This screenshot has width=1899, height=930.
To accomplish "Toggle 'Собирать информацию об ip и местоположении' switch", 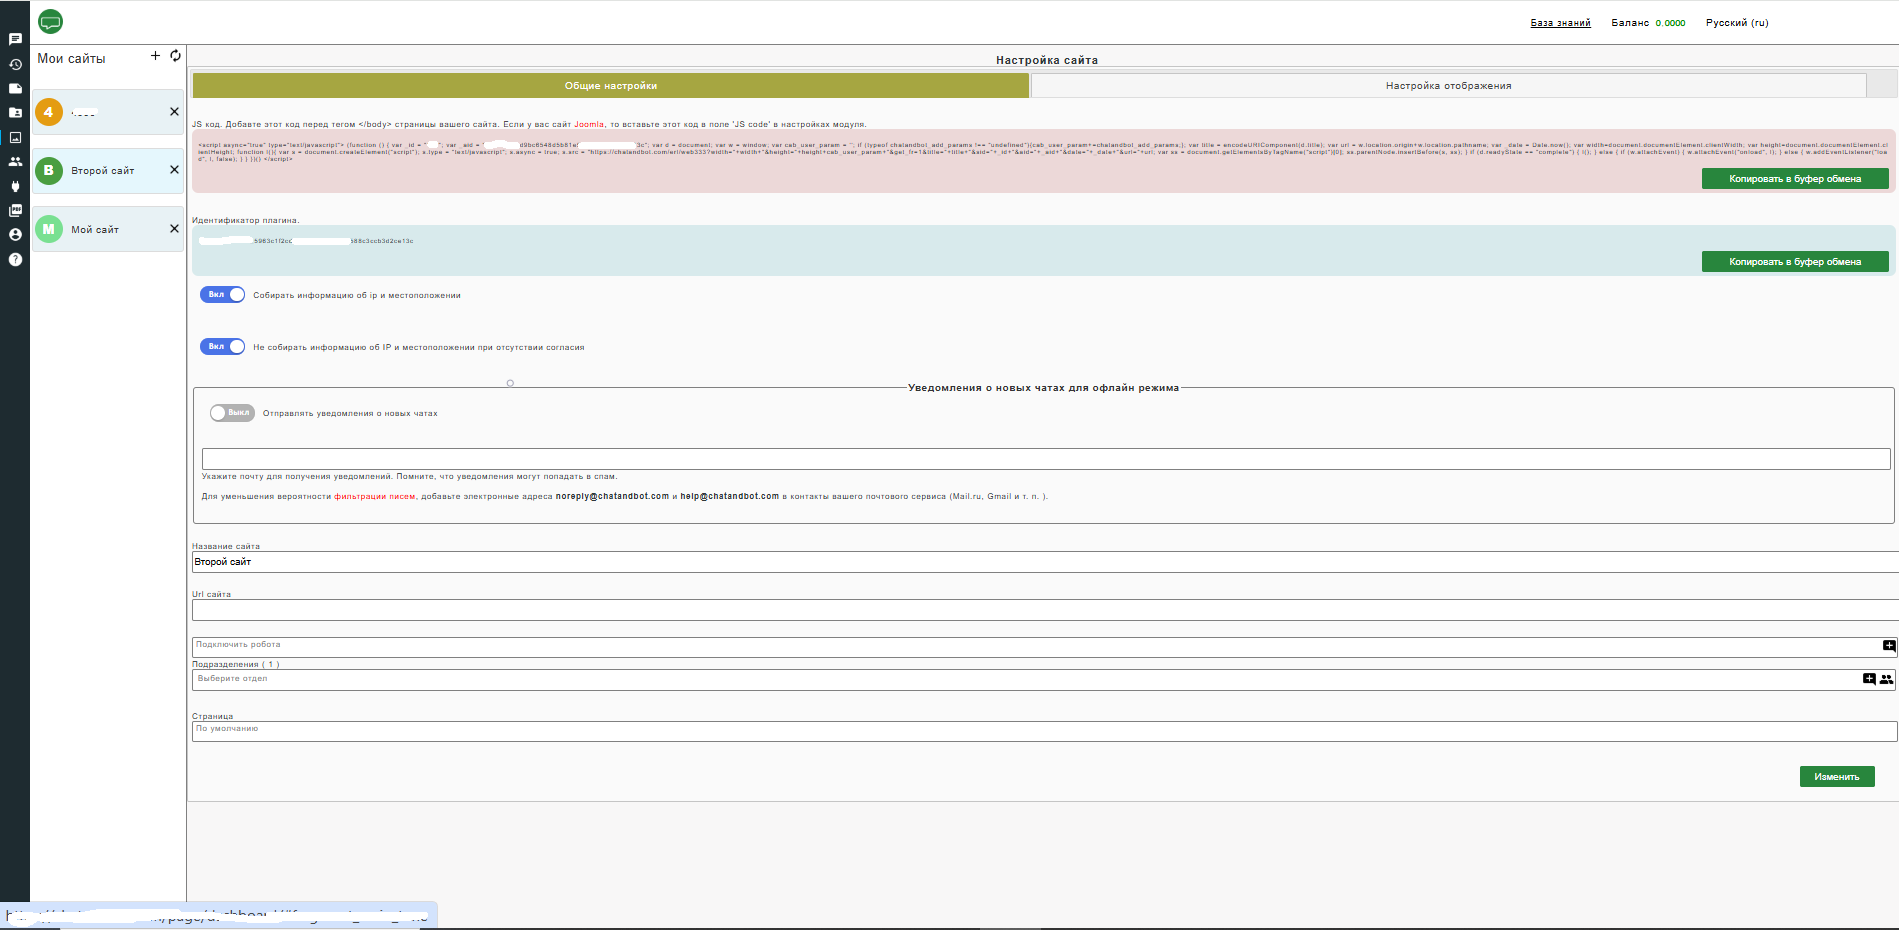I will point(222,295).
